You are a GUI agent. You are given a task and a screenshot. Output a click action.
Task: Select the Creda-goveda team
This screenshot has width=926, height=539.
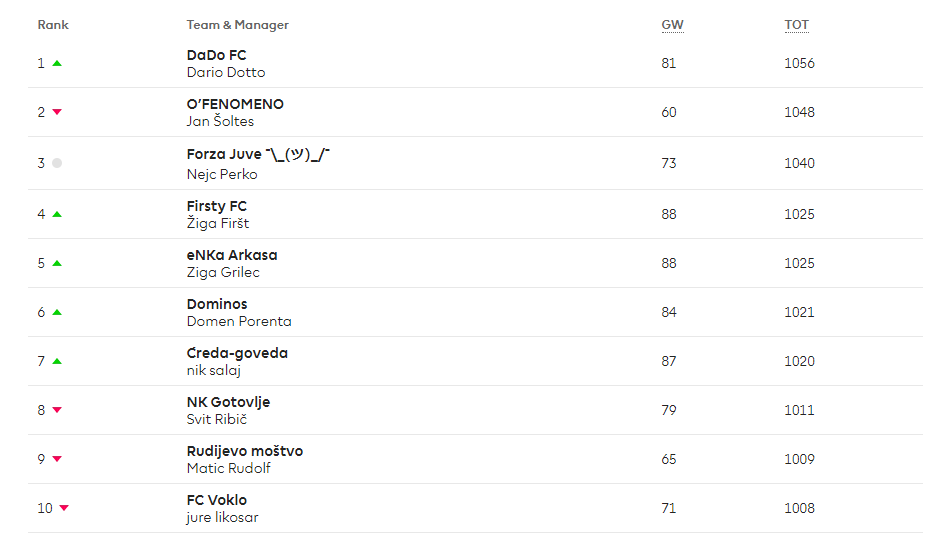[x=237, y=353]
